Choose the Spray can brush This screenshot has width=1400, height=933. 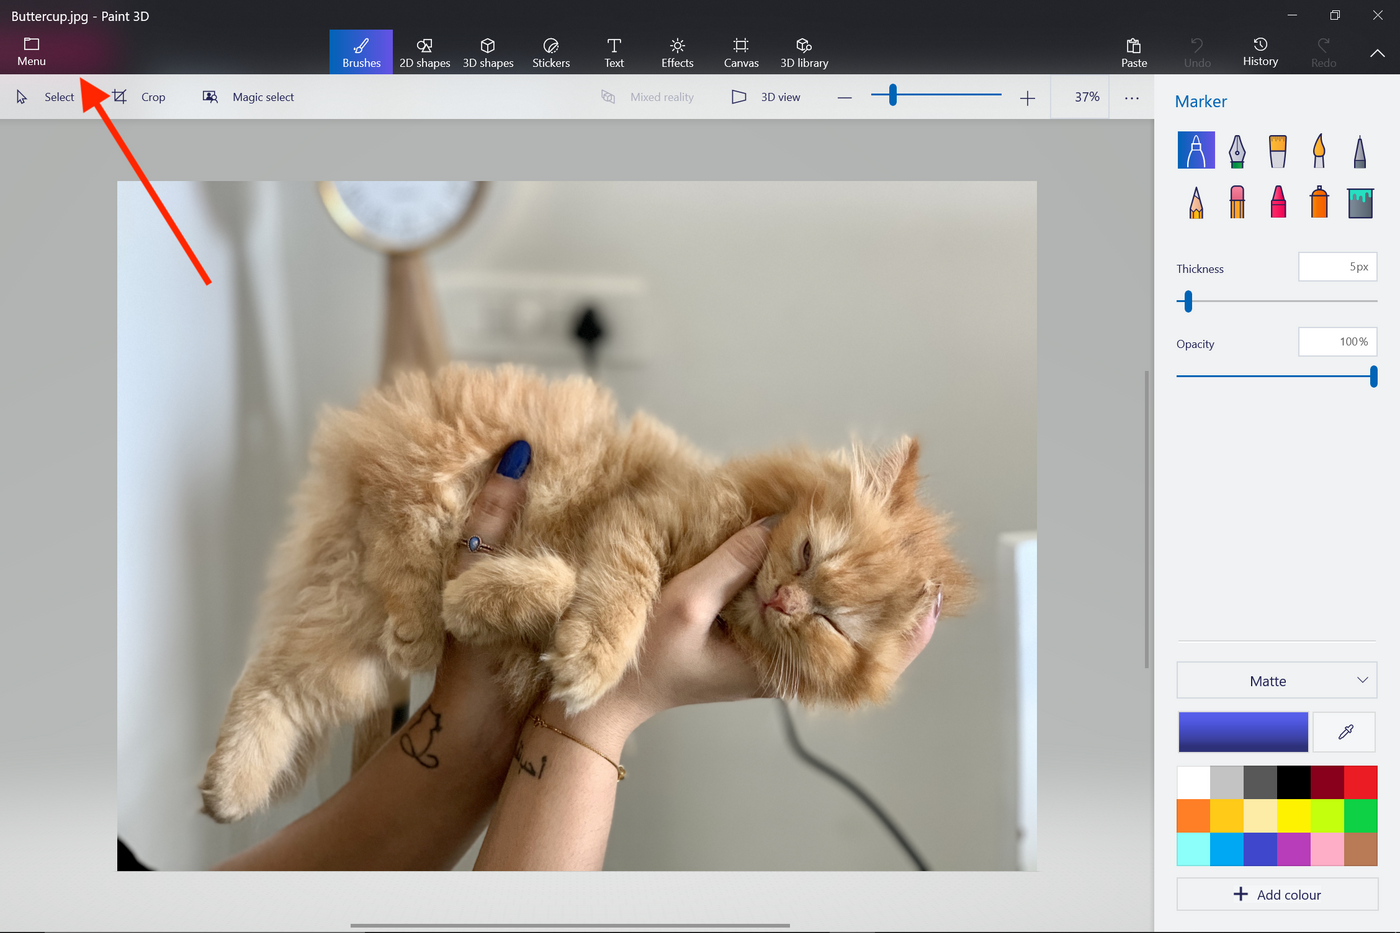(x=1318, y=202)
